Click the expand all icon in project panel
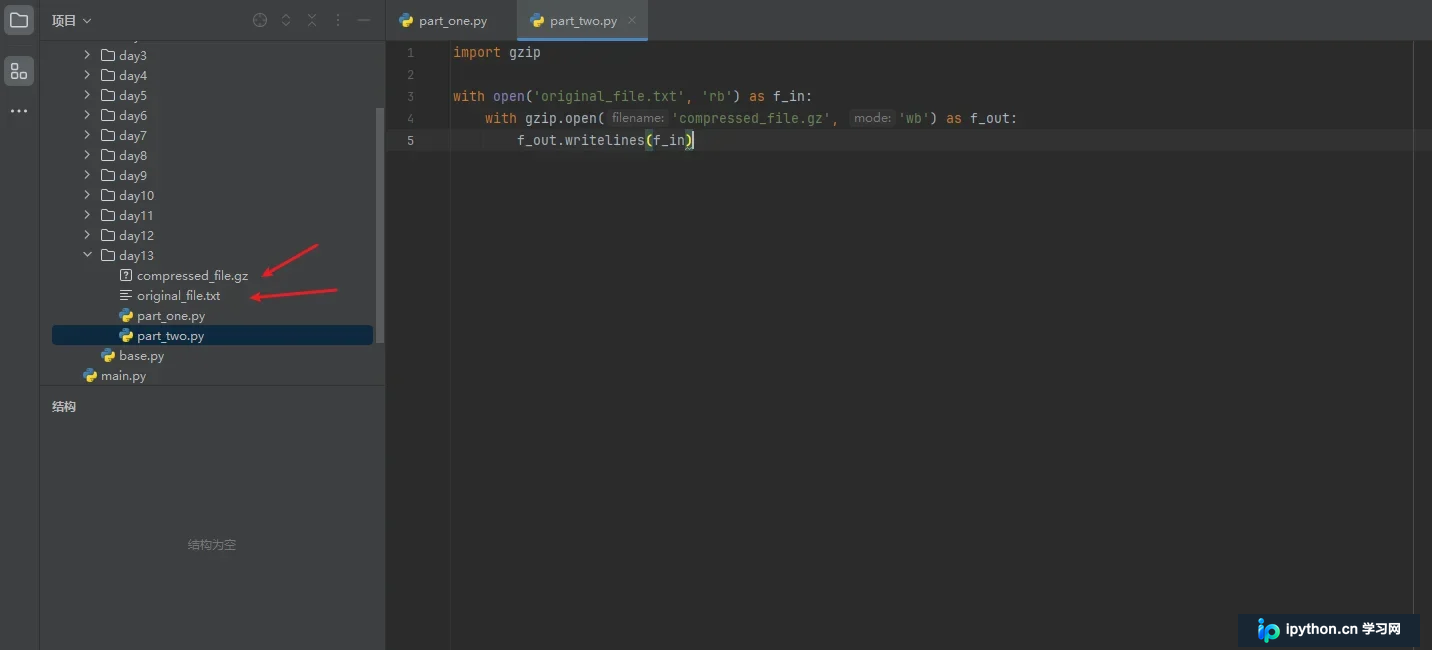 click(286, 20)
